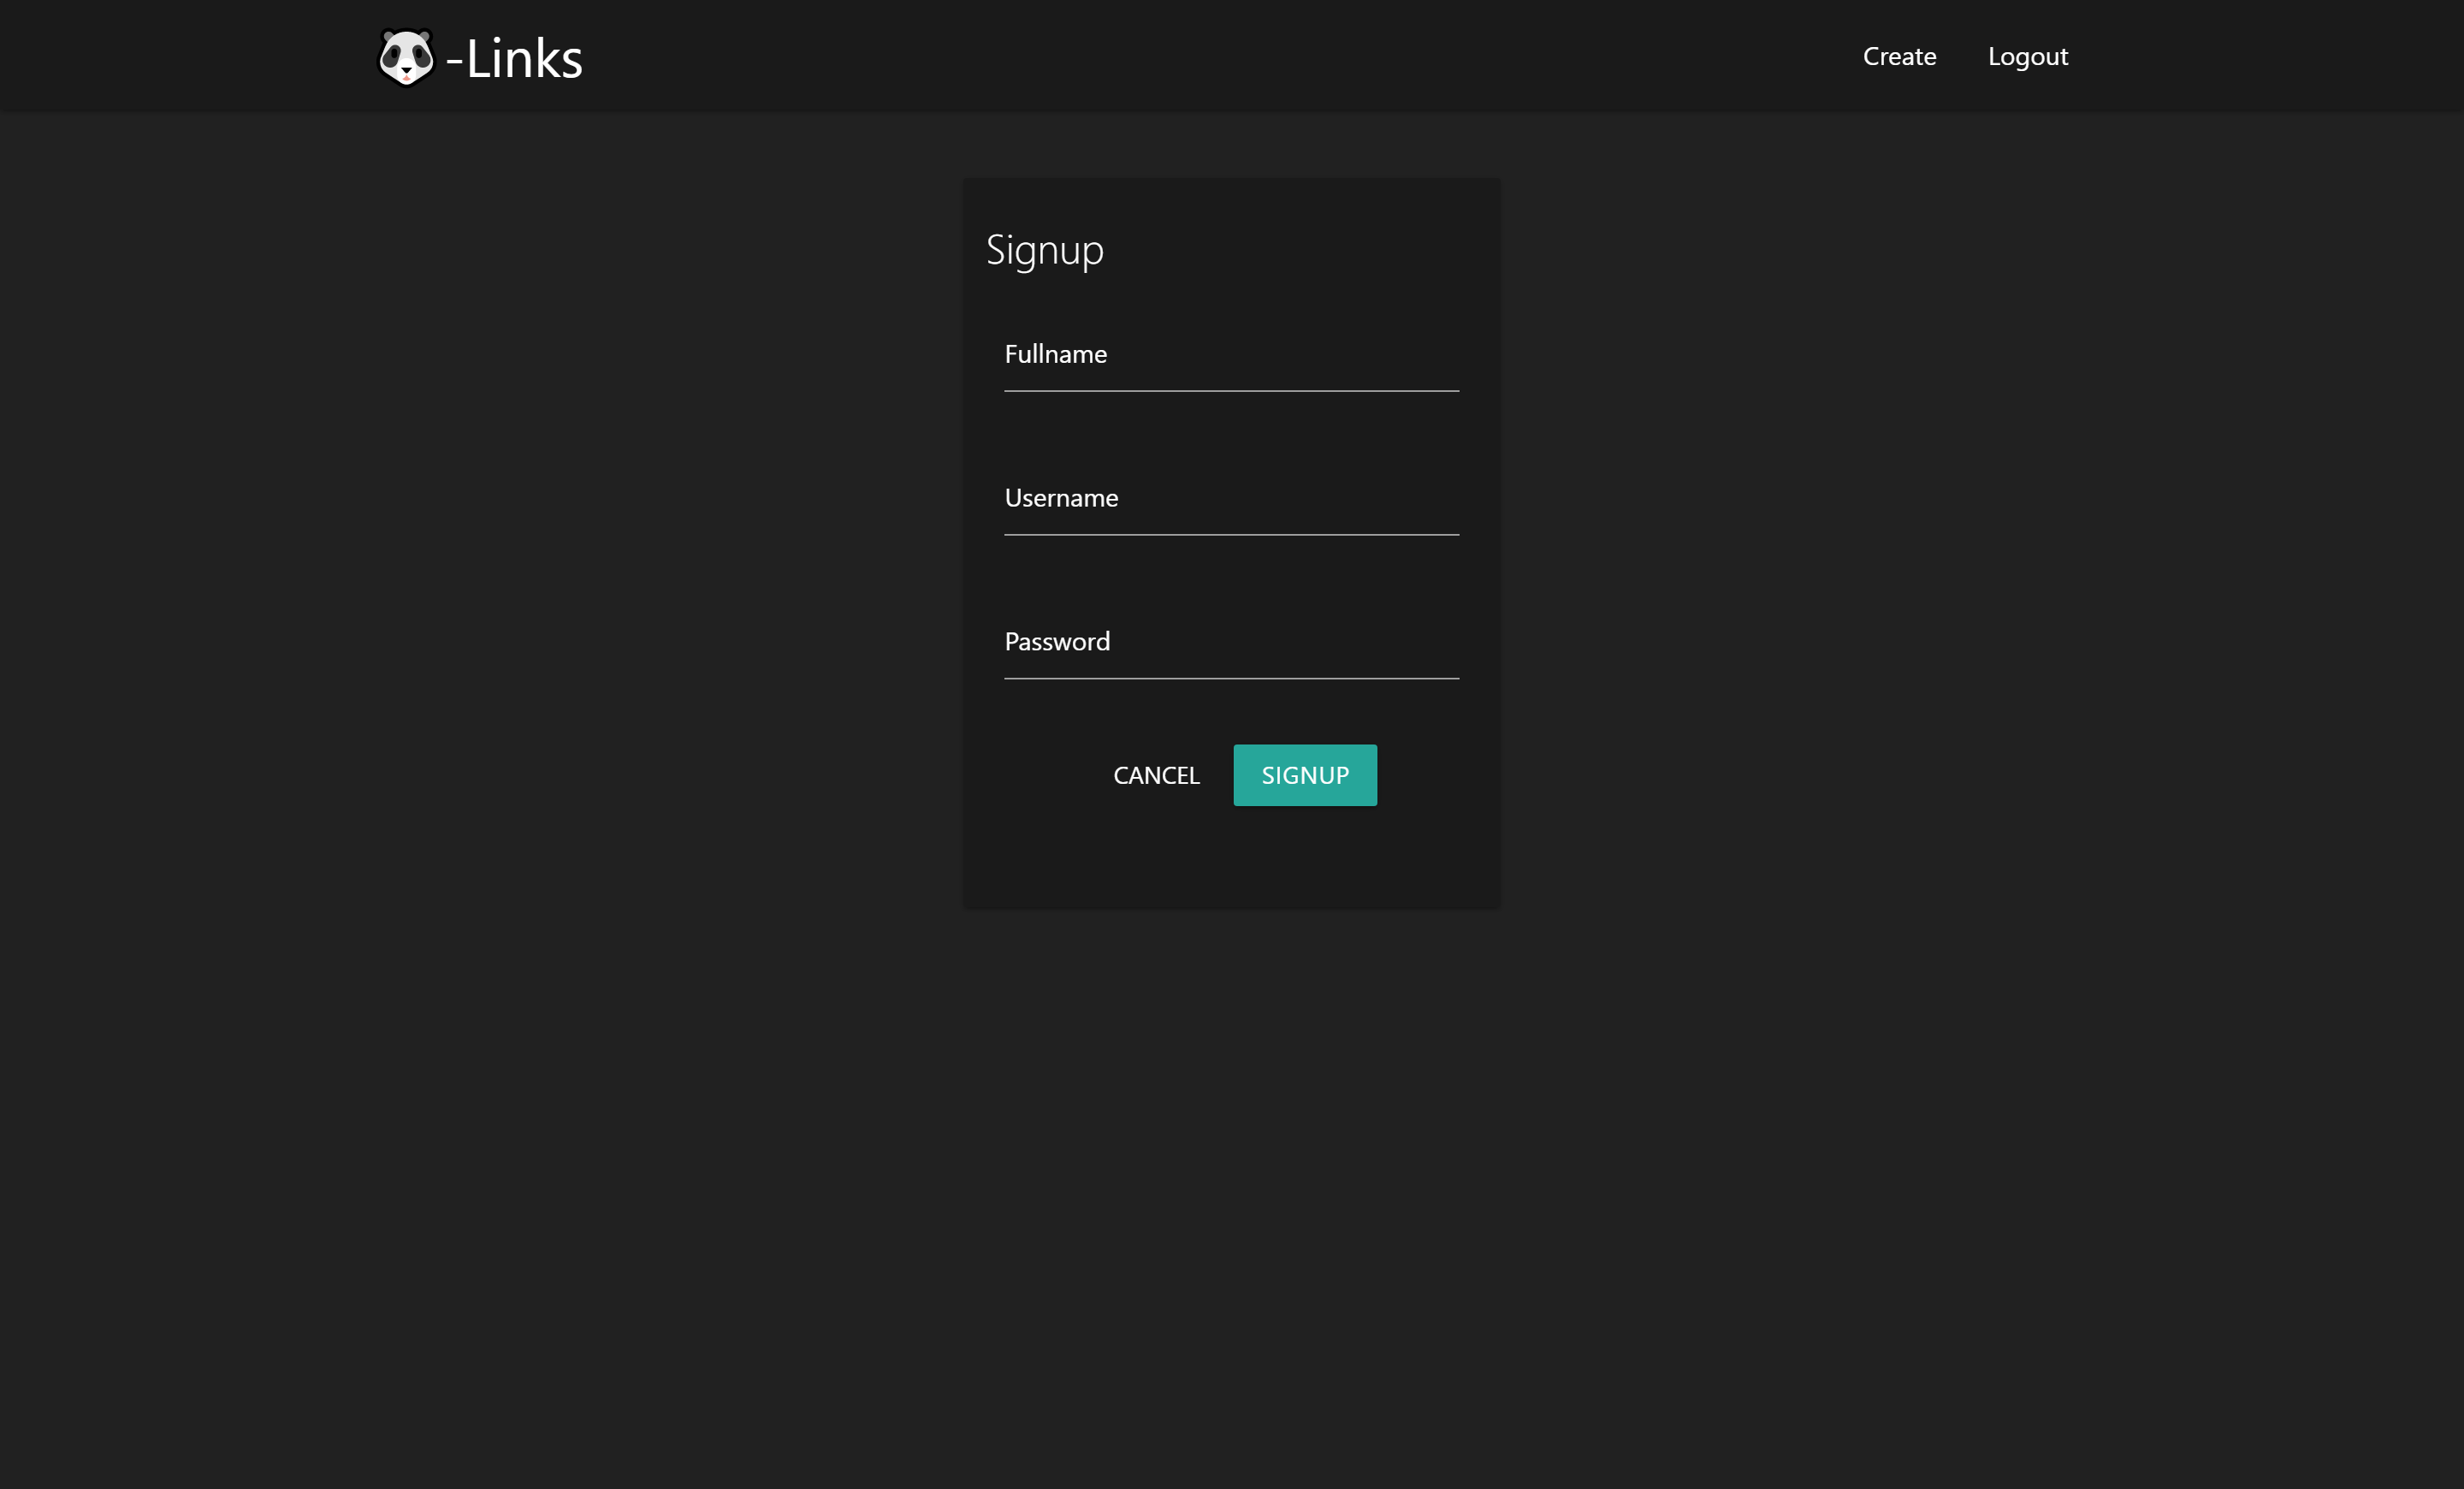Click the panda logo icon
Viewport: 2464px width, 1489px height.
(x=406, y=57)
